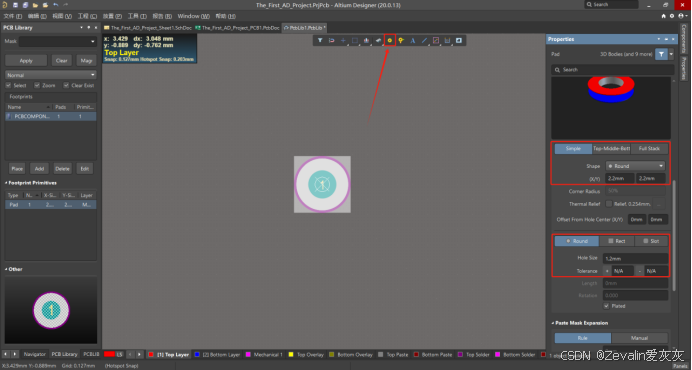Click the Save All documents icon
The width and height of the screenshot is (692, 370).
[25, 5]
